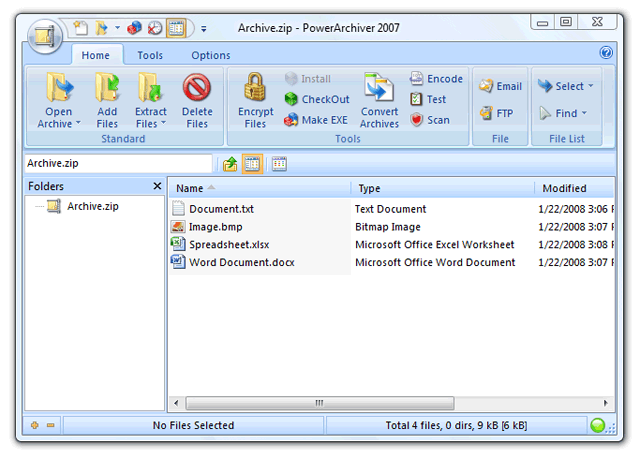The width and height of the screenshot is (640, 459).
Task: Close the Folders panel
Action: click(157, 186)
